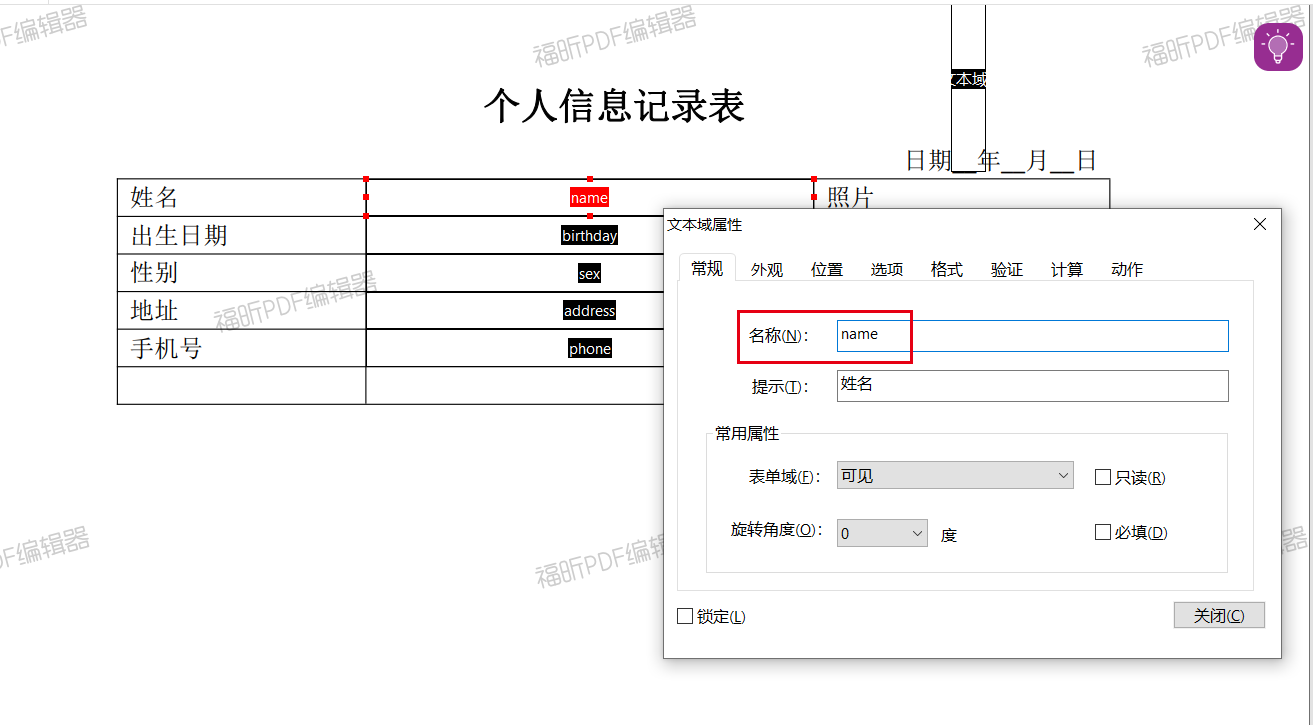This screenshot has width=1313, height=725.
Task: Click the 个人信息记录表 title
Action: [x=614, y=105]
